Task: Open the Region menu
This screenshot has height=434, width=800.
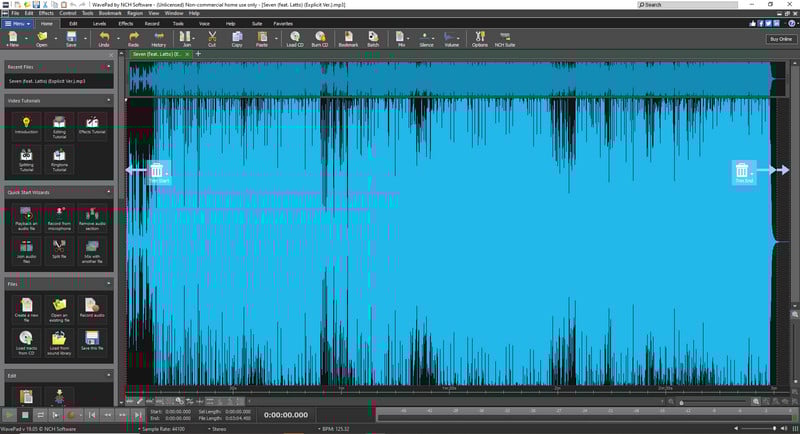Action: coord(135,13)
